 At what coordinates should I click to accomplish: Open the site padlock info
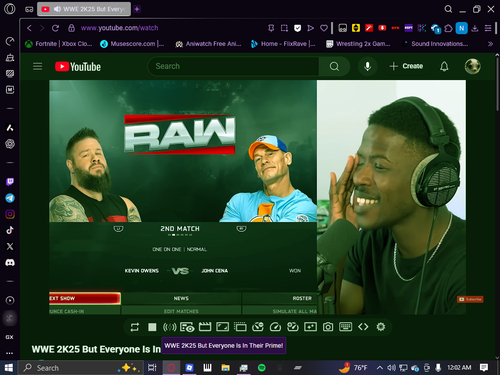pos(71,28)
